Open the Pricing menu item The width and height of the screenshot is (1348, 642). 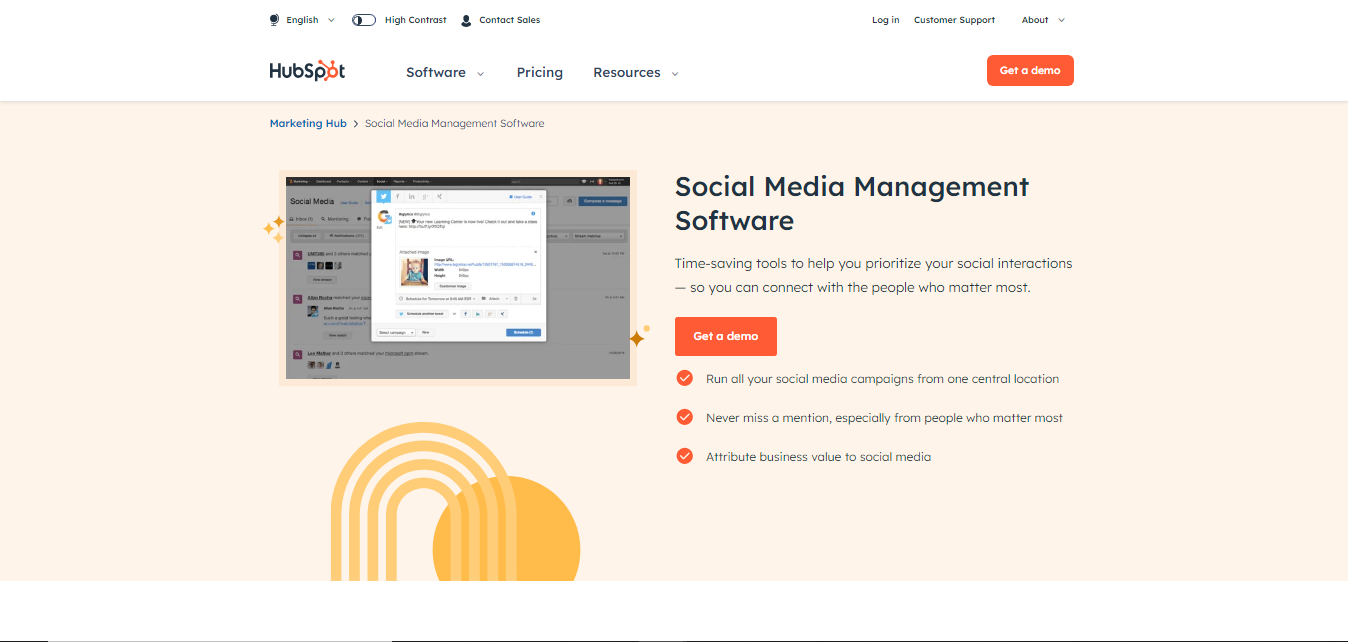[x=540, y=72]
